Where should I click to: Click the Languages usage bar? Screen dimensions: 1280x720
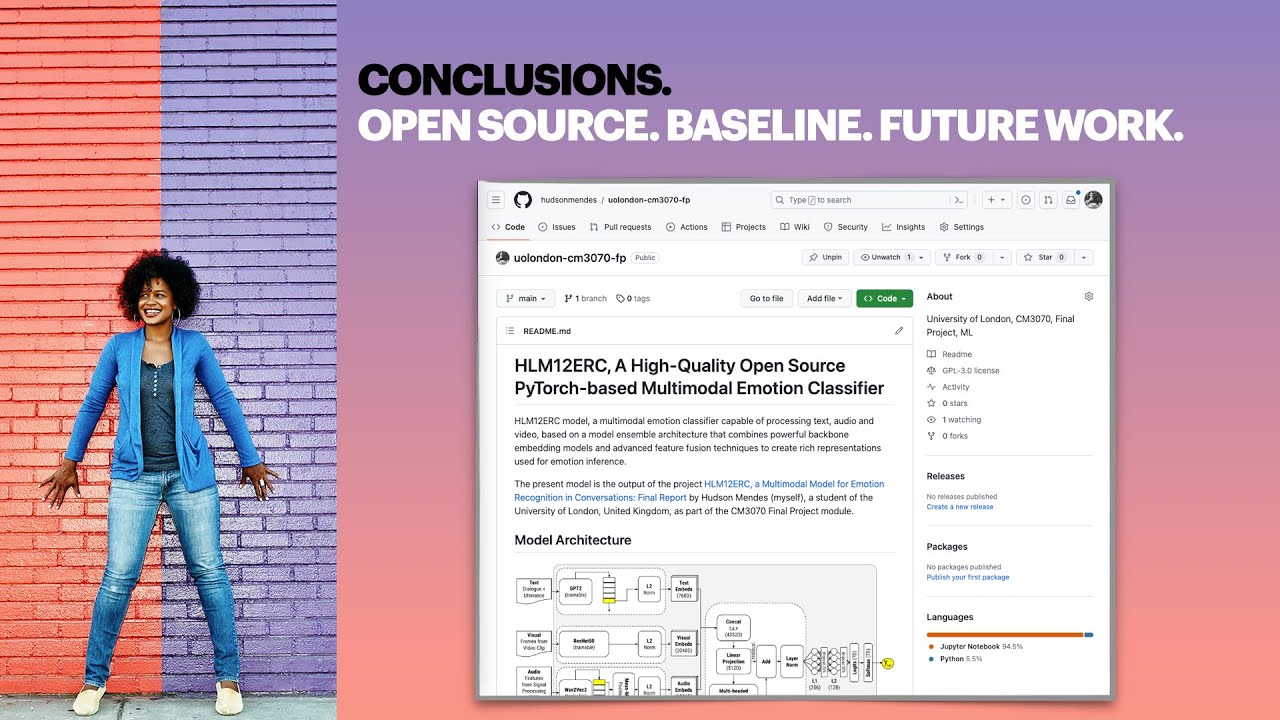tap(1010, 634)
